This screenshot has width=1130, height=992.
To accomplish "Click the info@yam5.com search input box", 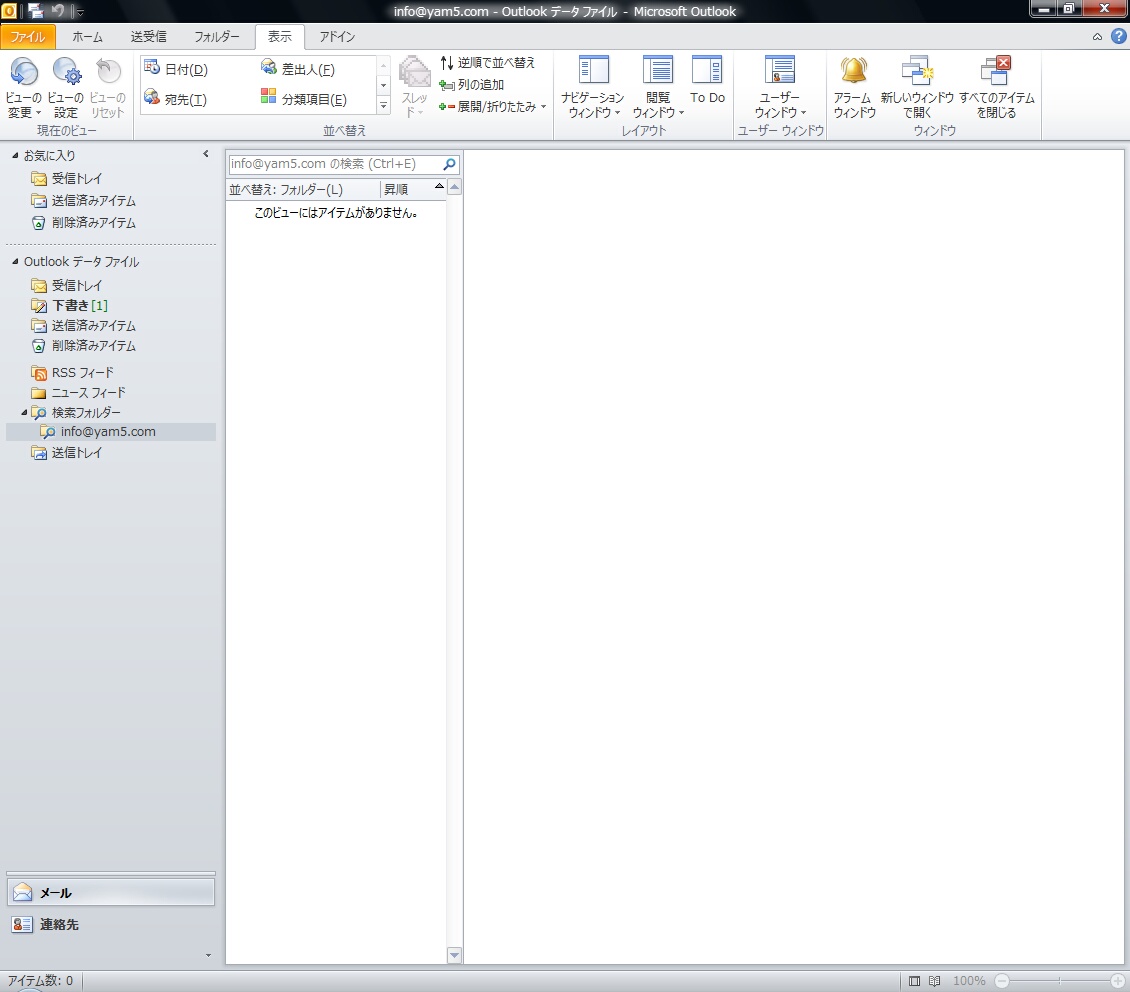I will (334, 164).
